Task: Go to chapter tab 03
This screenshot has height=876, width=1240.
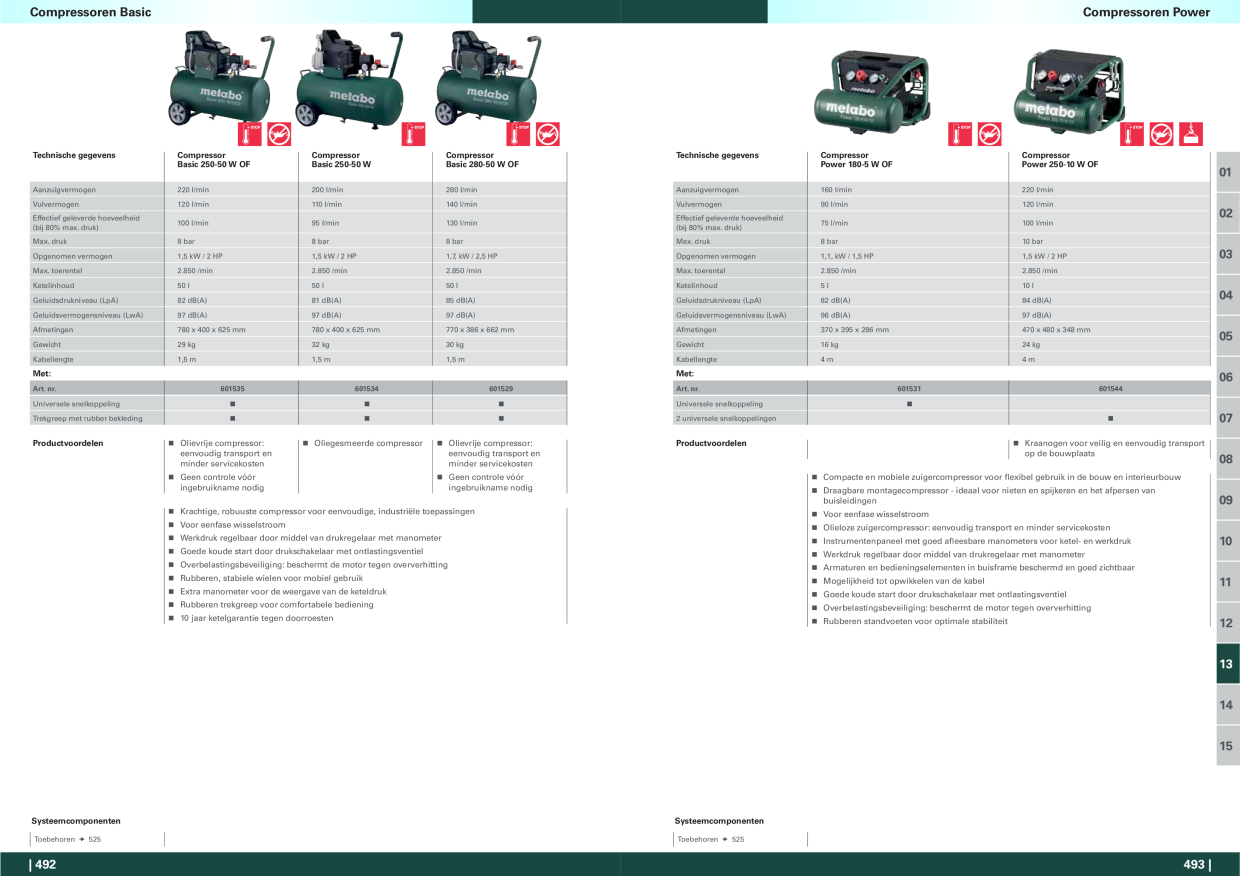Action: 1227,254
